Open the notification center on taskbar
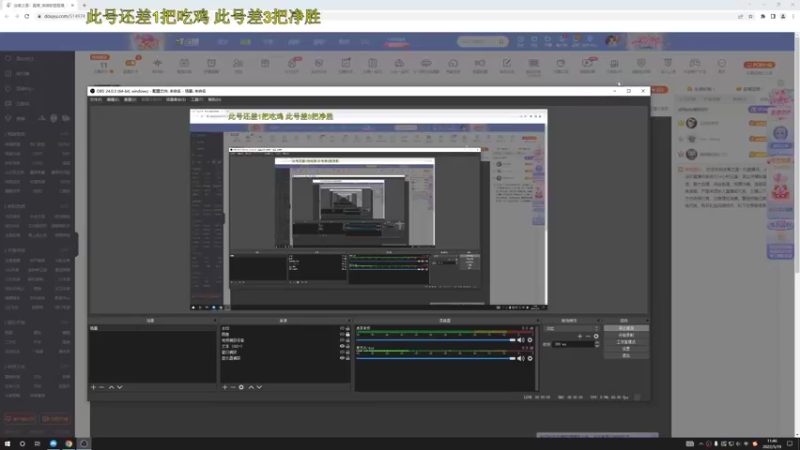Screen dimensions: 800x450 click(790, 444)
